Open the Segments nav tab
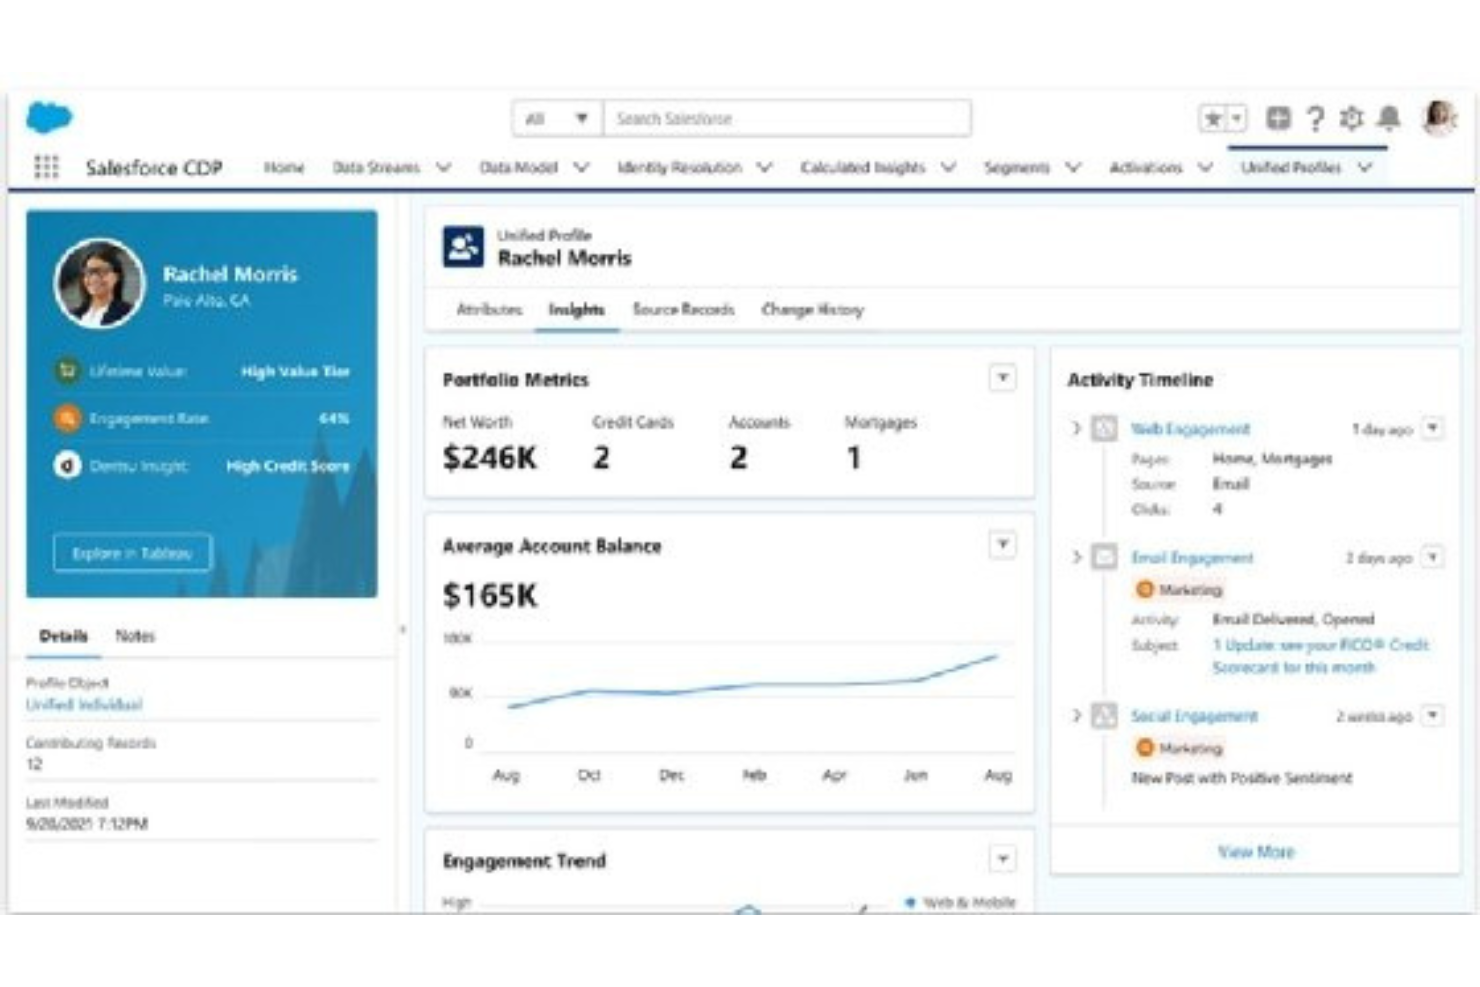1480x987 pixels. (x=1016, y=168)
